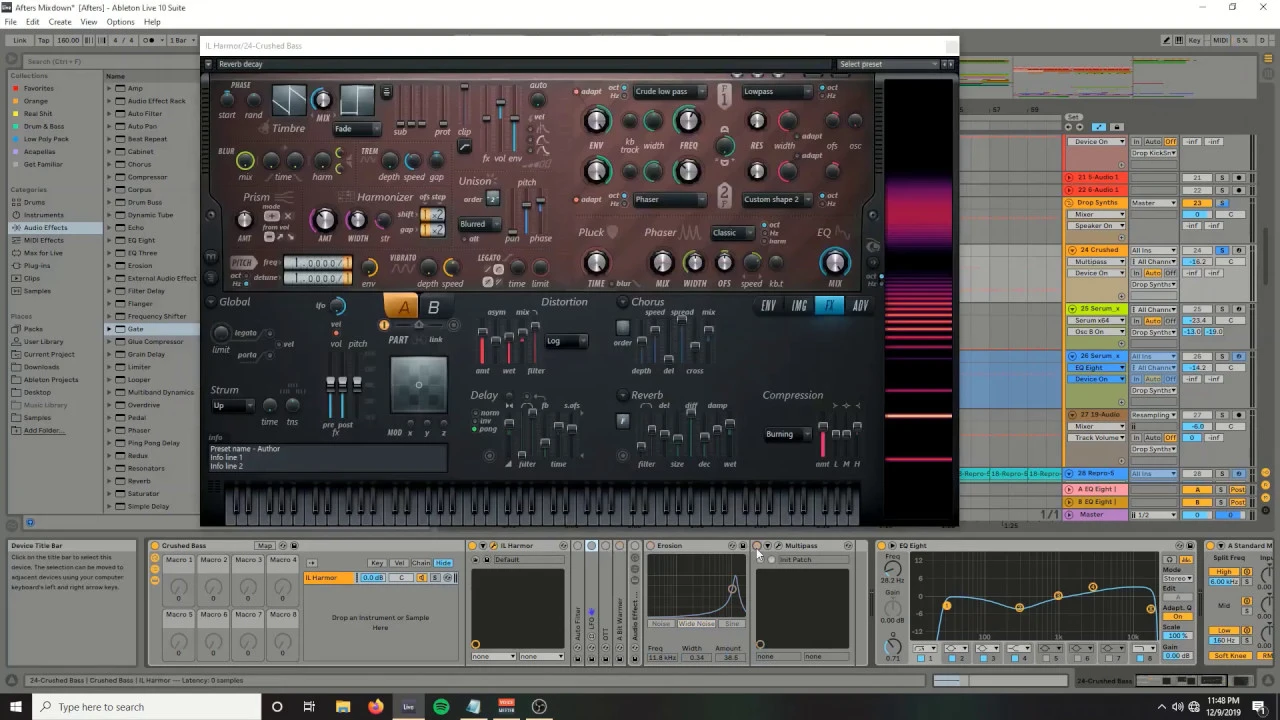Select the Erosion effect in browser list
Screen dimensions: 1280x720
(140, 266)
